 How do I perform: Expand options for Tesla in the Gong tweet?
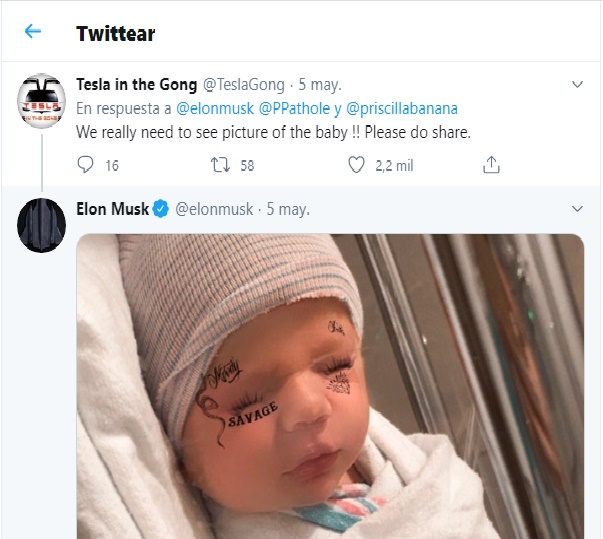pyautogui.click(x=576, y=84)
